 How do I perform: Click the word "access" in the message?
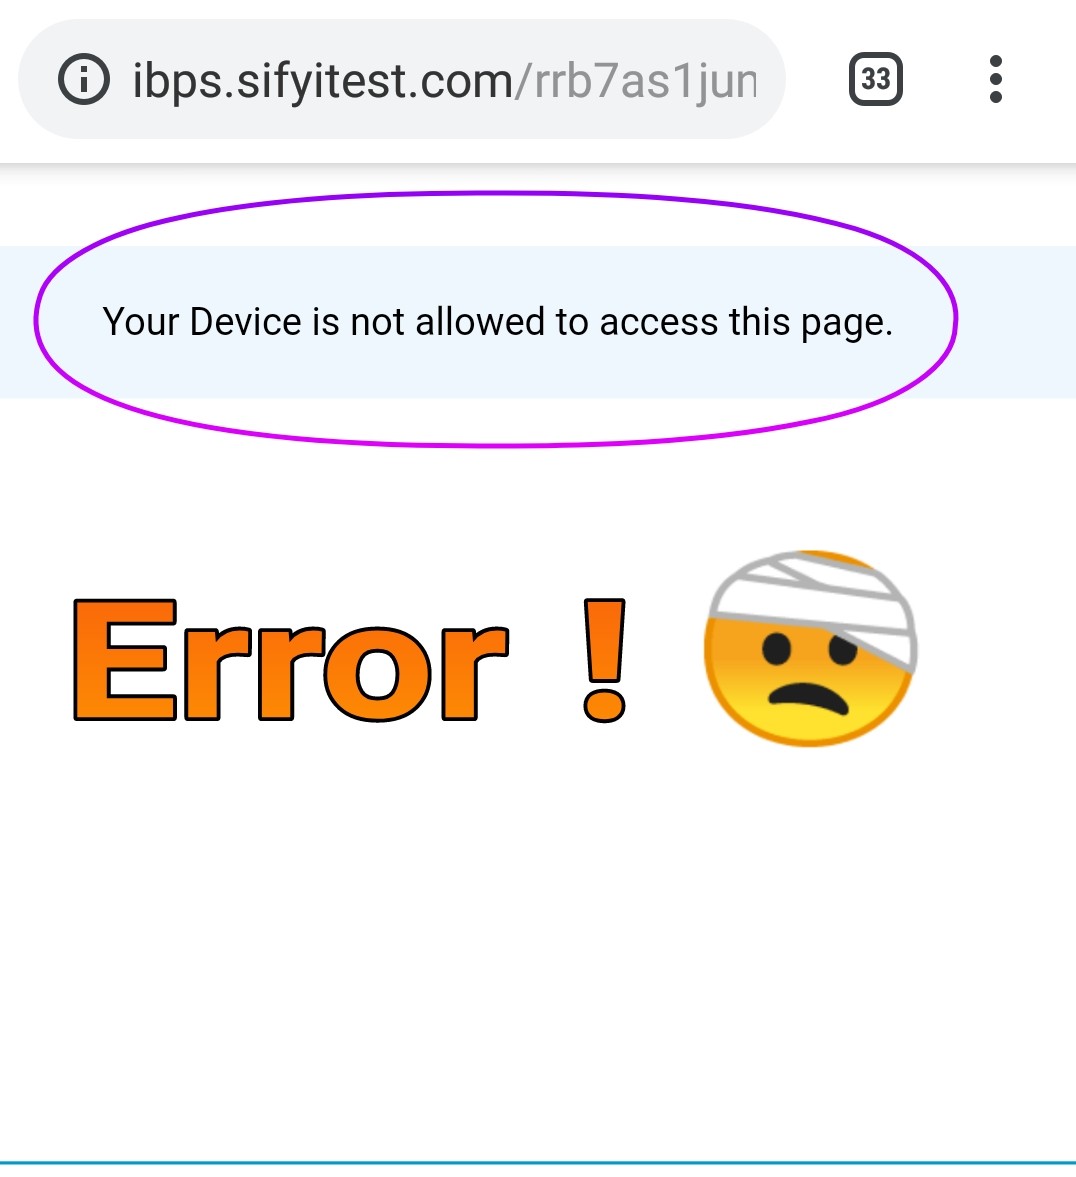(659, 323)
